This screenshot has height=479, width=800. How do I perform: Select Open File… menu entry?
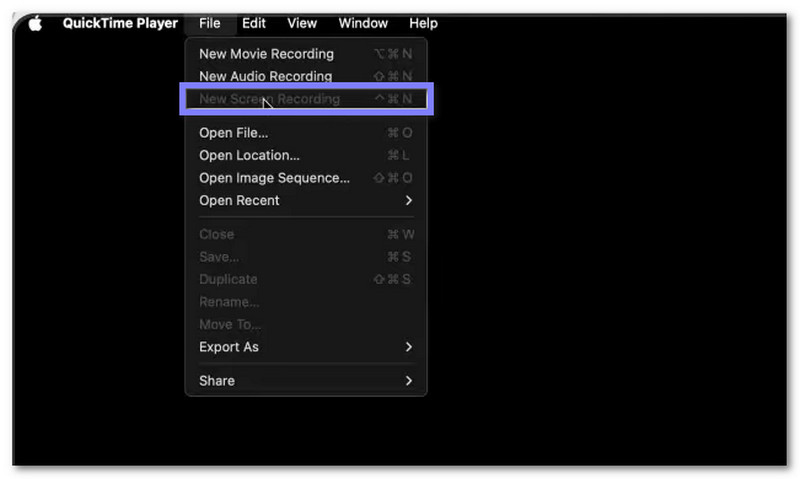(x=306, y=133)
